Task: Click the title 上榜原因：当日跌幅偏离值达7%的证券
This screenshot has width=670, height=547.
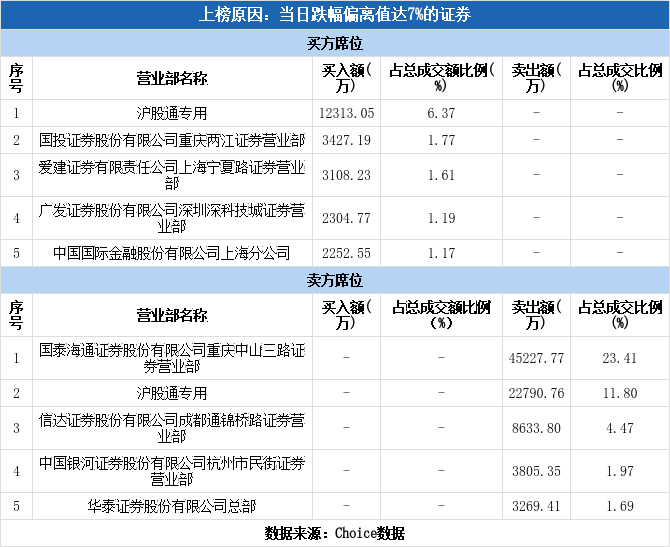Action: click(x=335, y=15)
